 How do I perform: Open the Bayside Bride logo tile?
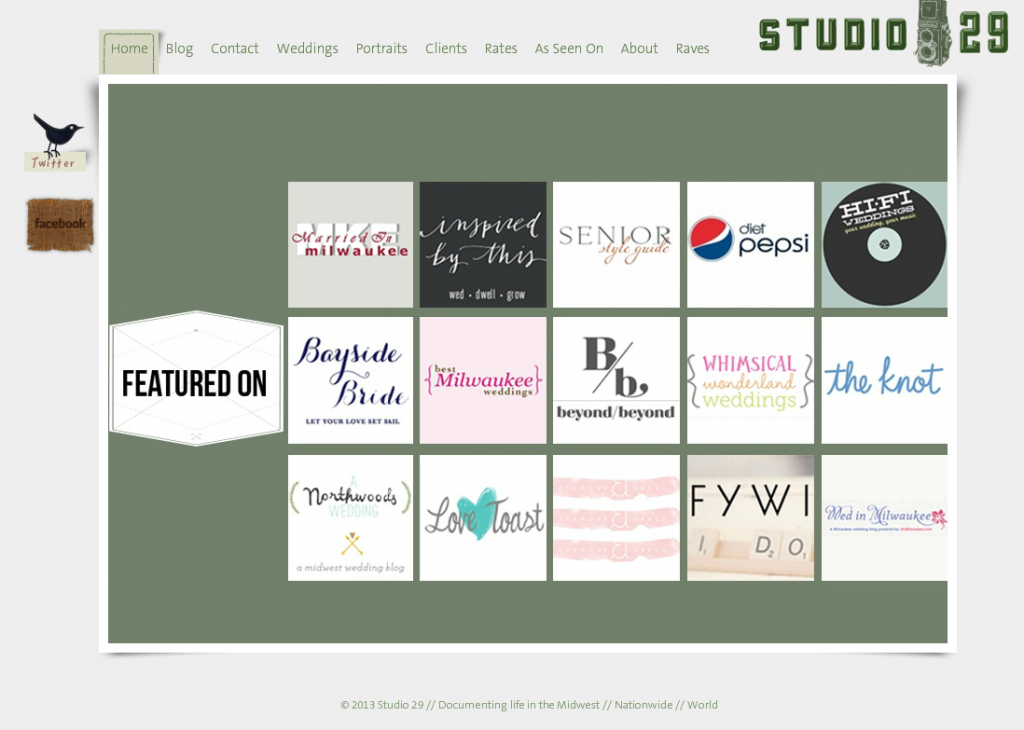point(351,381)
